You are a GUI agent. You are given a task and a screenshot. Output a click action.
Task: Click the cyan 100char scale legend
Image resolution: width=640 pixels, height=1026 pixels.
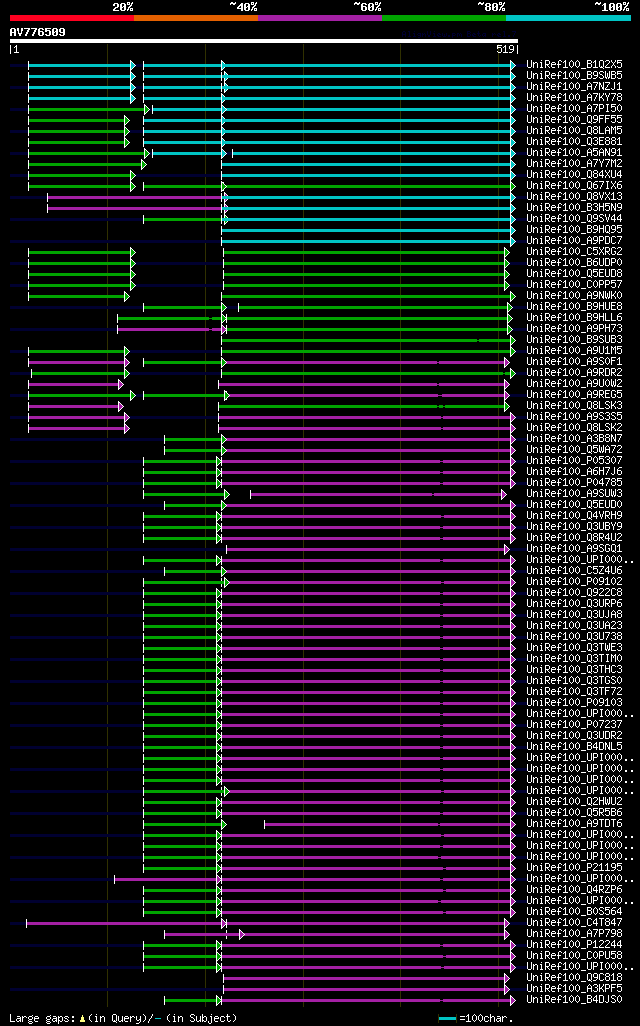click(476, 1018)
